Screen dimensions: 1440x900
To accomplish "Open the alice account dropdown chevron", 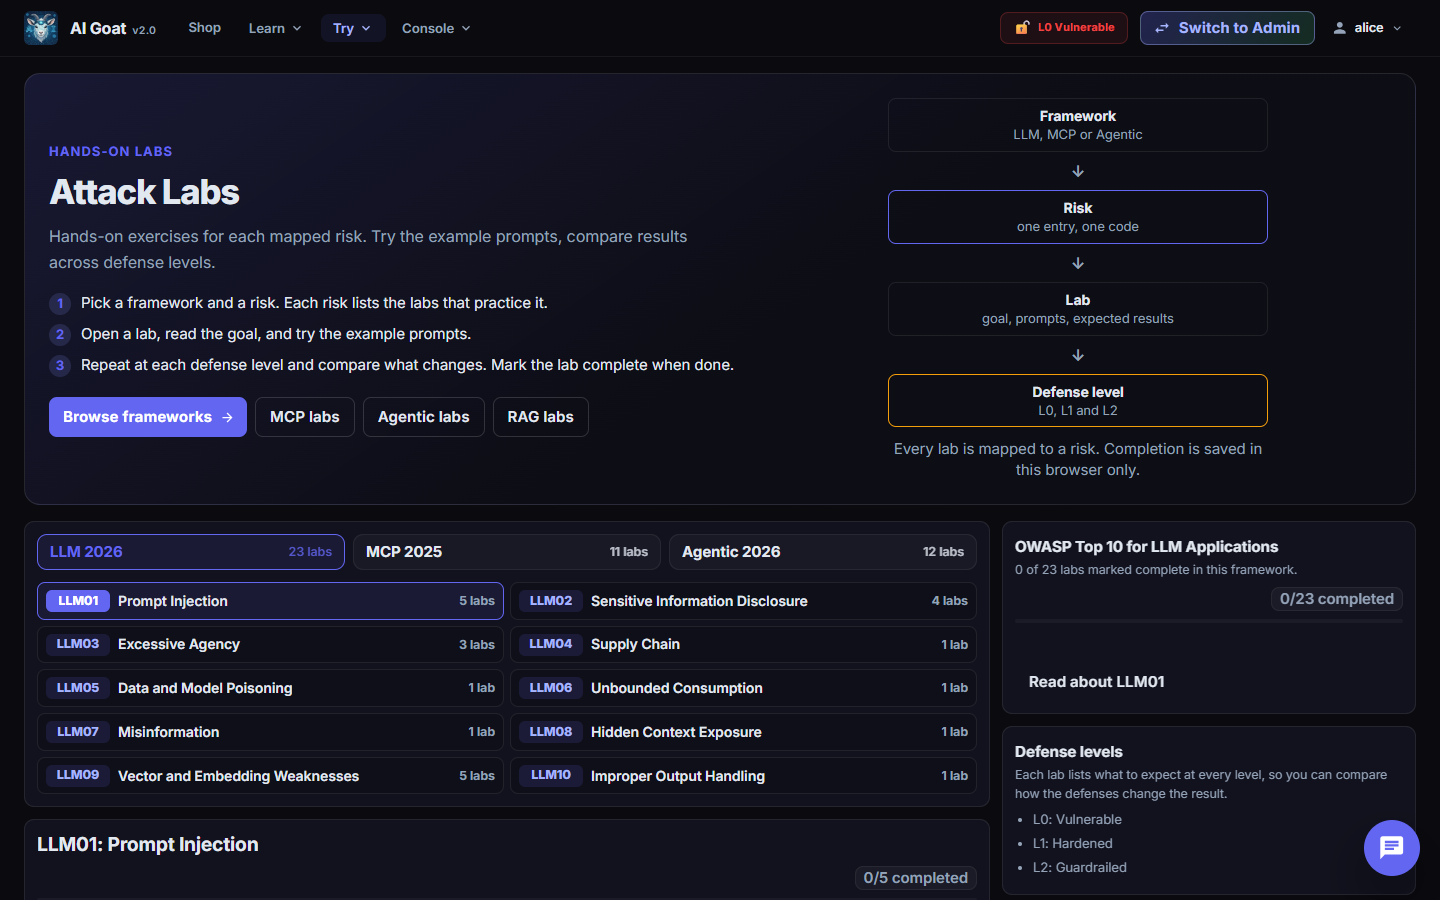I will (1397, 28).
